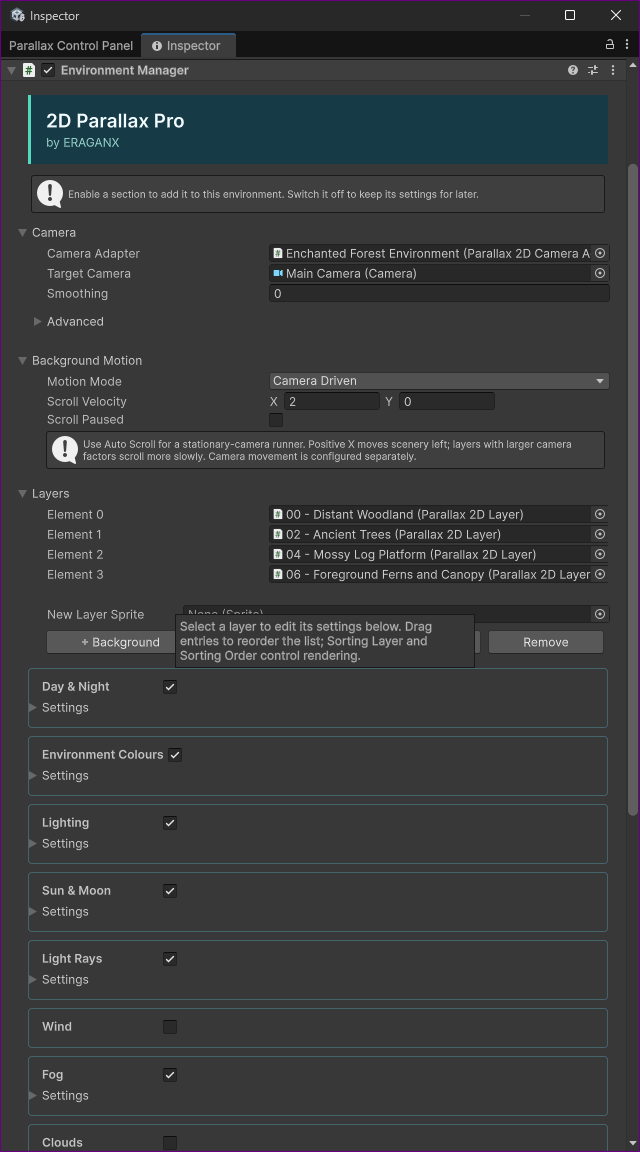Click the Target Camera object picker circle
Viewport: 640px width, 1152px height.
pos(600,273)
